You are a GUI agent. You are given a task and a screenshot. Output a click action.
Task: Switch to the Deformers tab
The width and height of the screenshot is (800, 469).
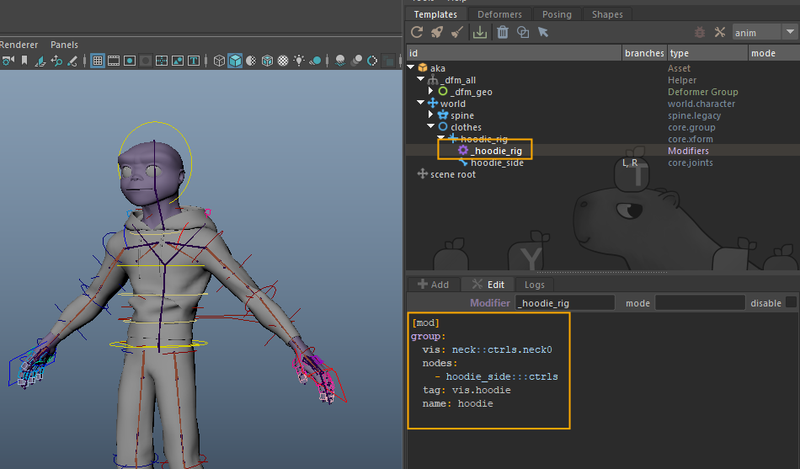point(498,14)
